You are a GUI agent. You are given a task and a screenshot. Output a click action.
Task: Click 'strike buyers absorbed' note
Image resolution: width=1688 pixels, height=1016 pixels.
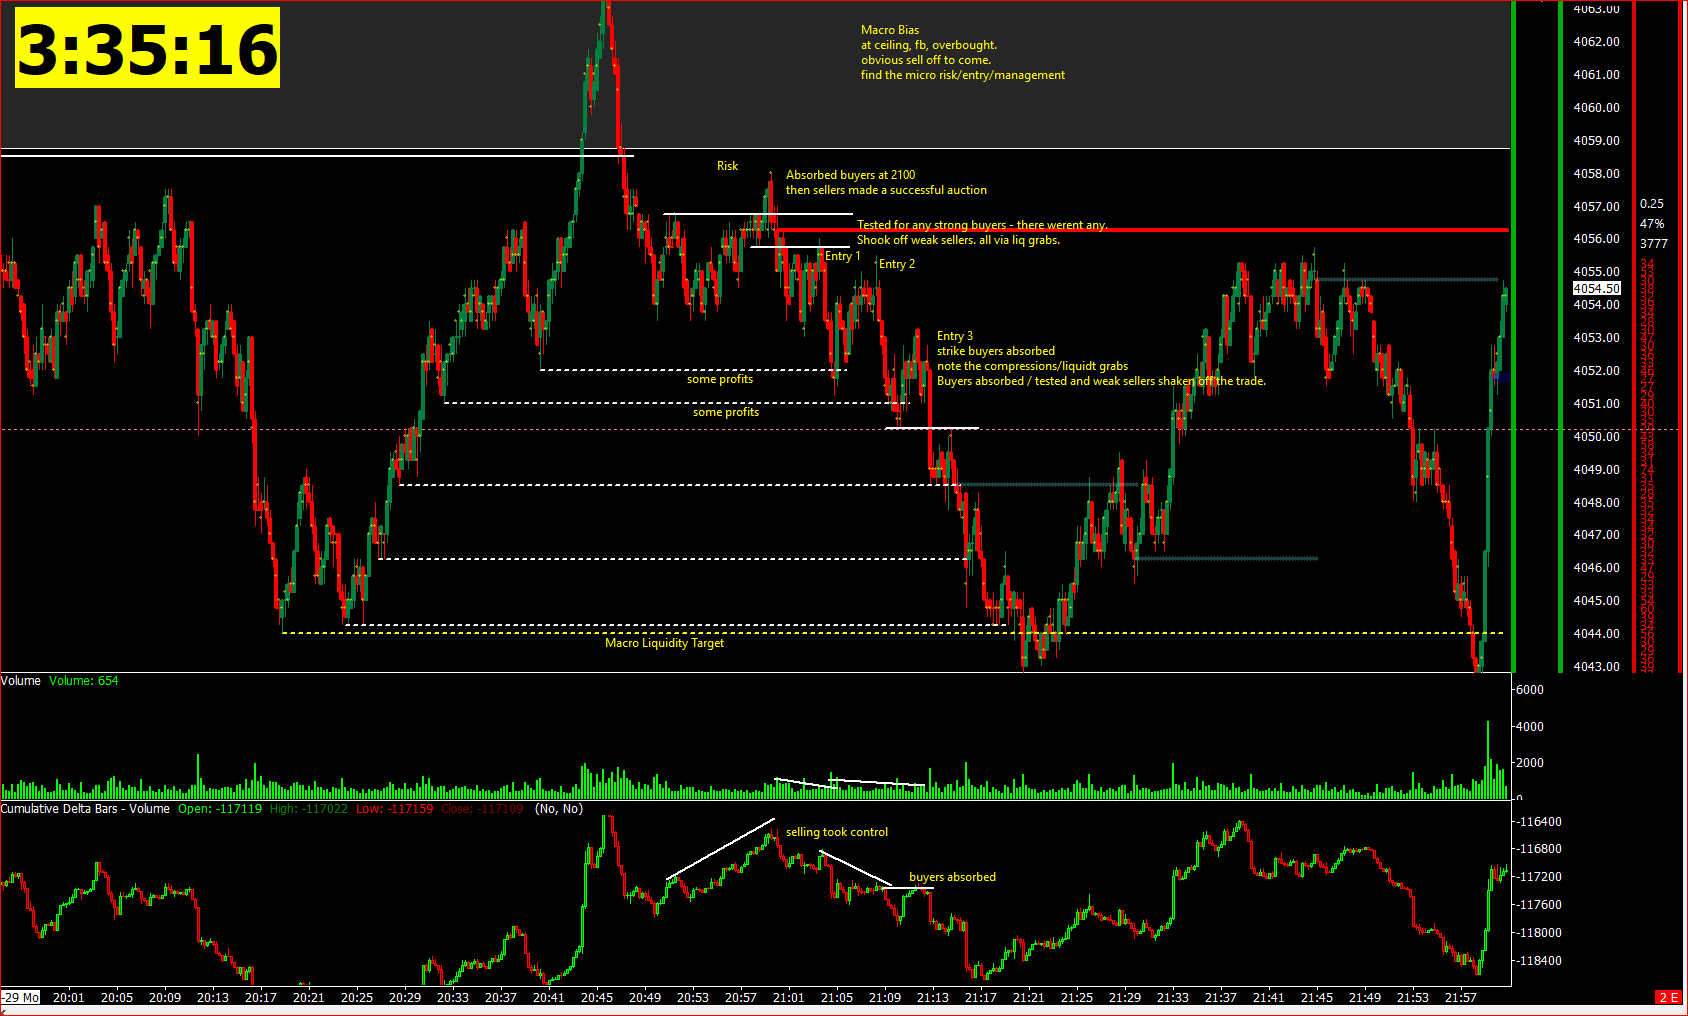[996, 351]
